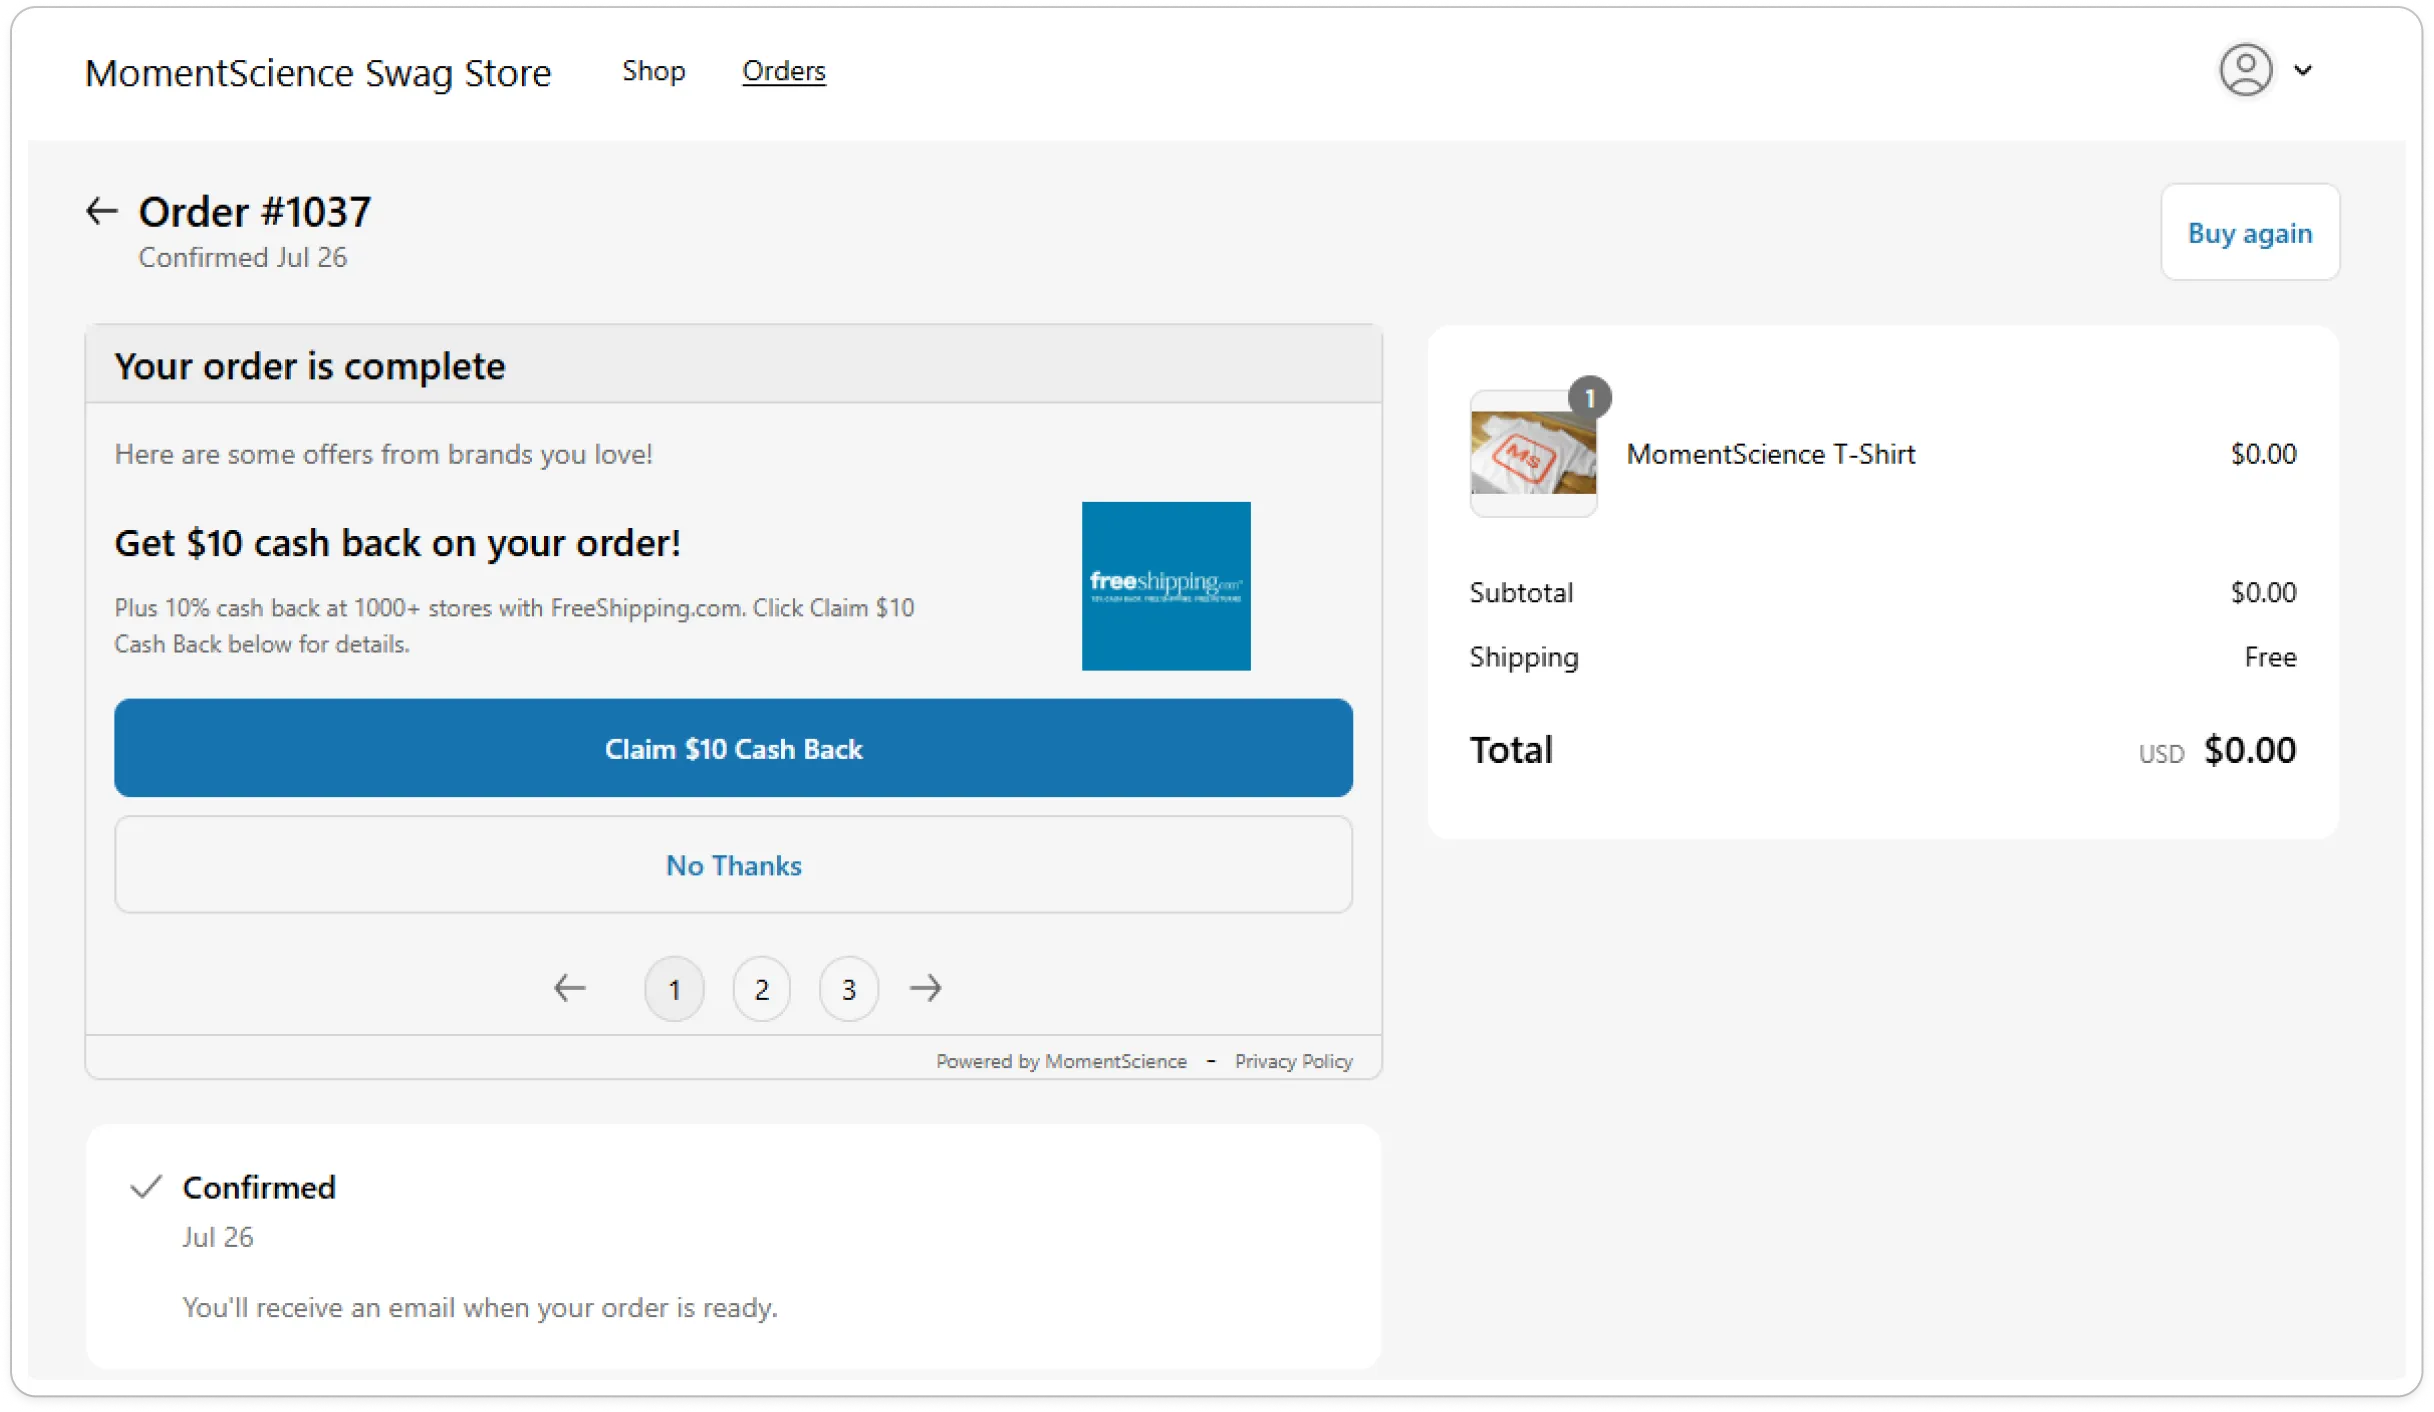Image resolution: width=2434 pixels, height=1412 pixels.
Task: Click the MomentScience Swag Store title
Action: pyautogui.click(x=317, y=72)
